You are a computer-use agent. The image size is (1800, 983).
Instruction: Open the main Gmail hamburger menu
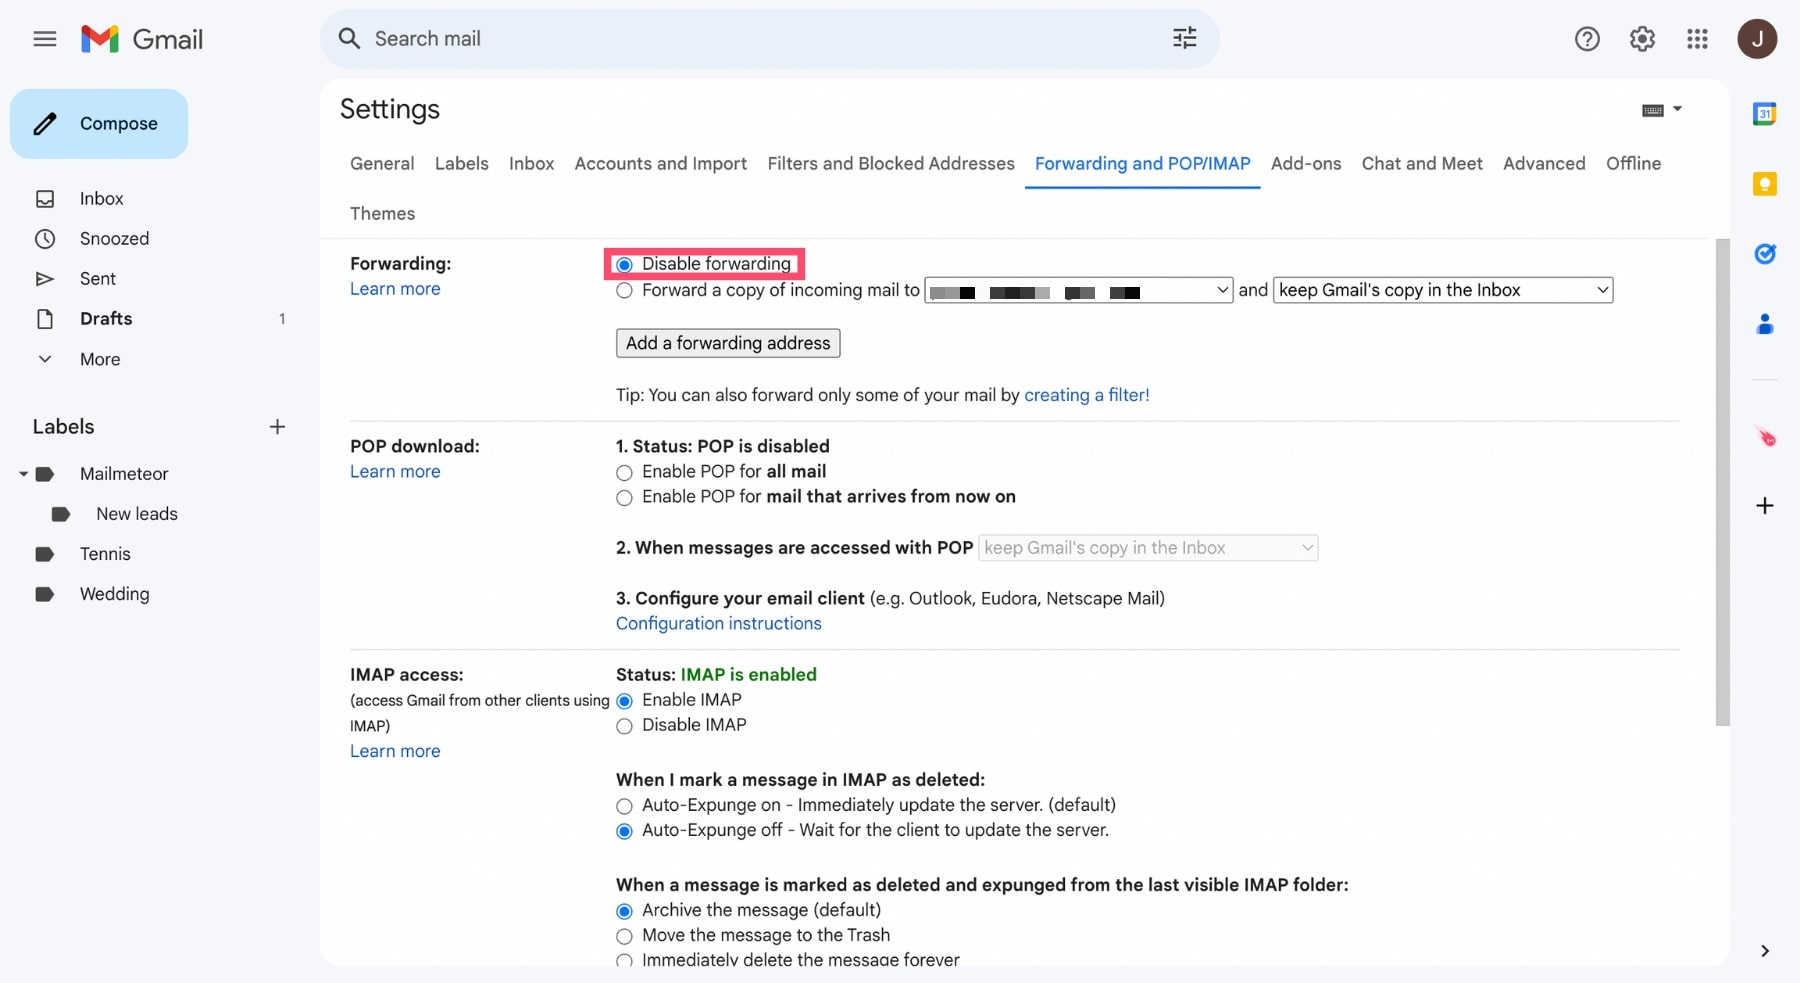coord(44,39)
